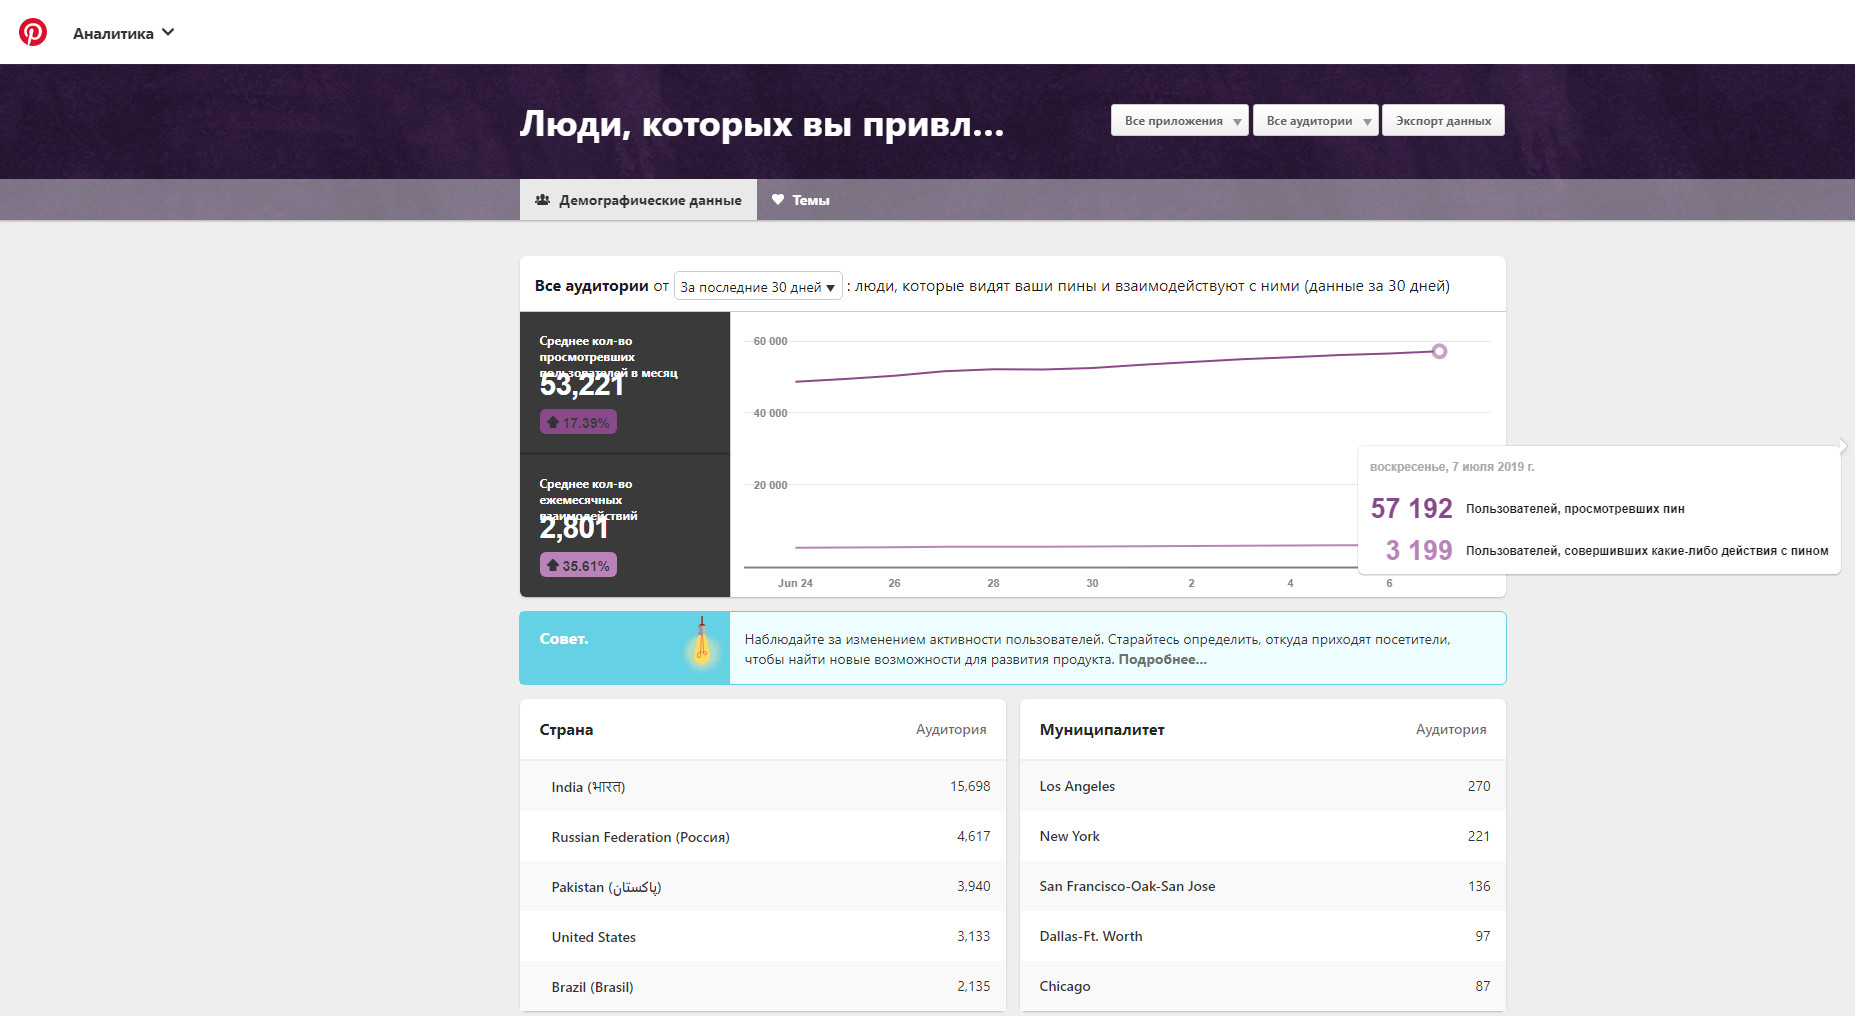Click the light bulb tip icon

702,645
